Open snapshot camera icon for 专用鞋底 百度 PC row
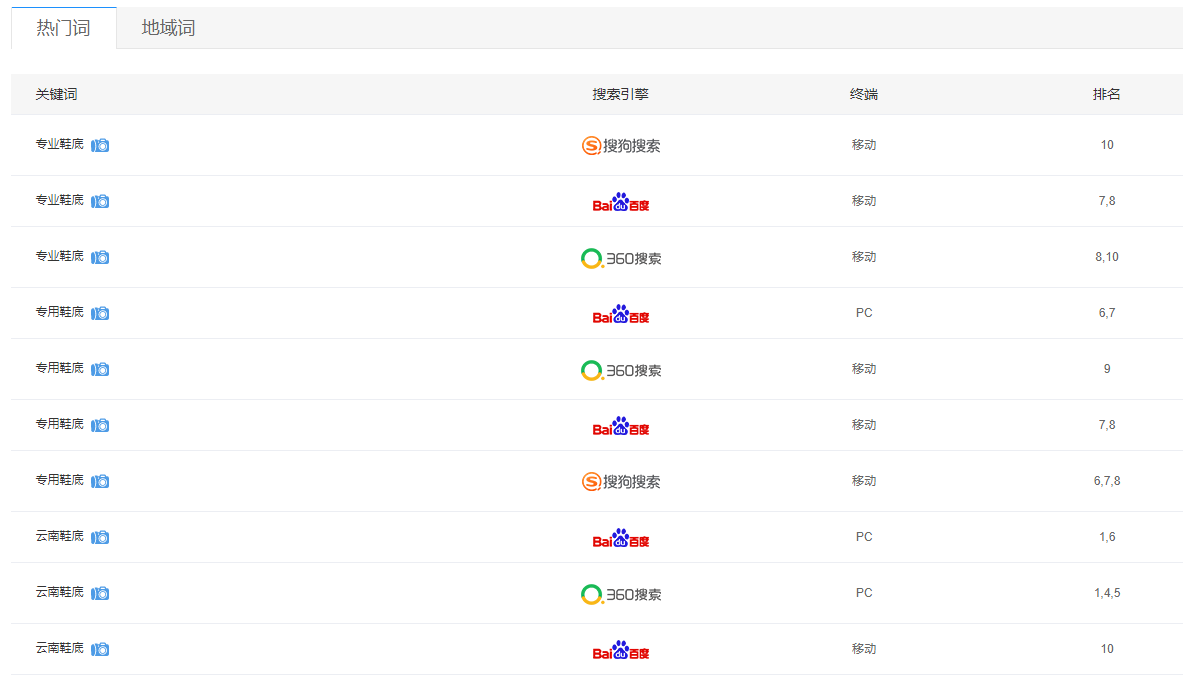 click(100, 313)
